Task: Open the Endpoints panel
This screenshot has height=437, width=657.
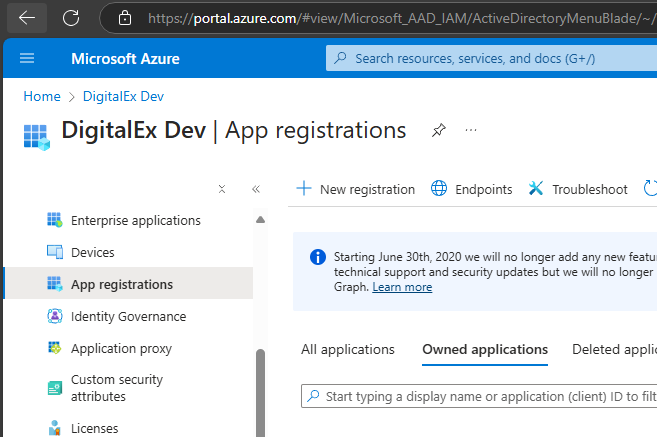Action: click(x=472, y=189)
